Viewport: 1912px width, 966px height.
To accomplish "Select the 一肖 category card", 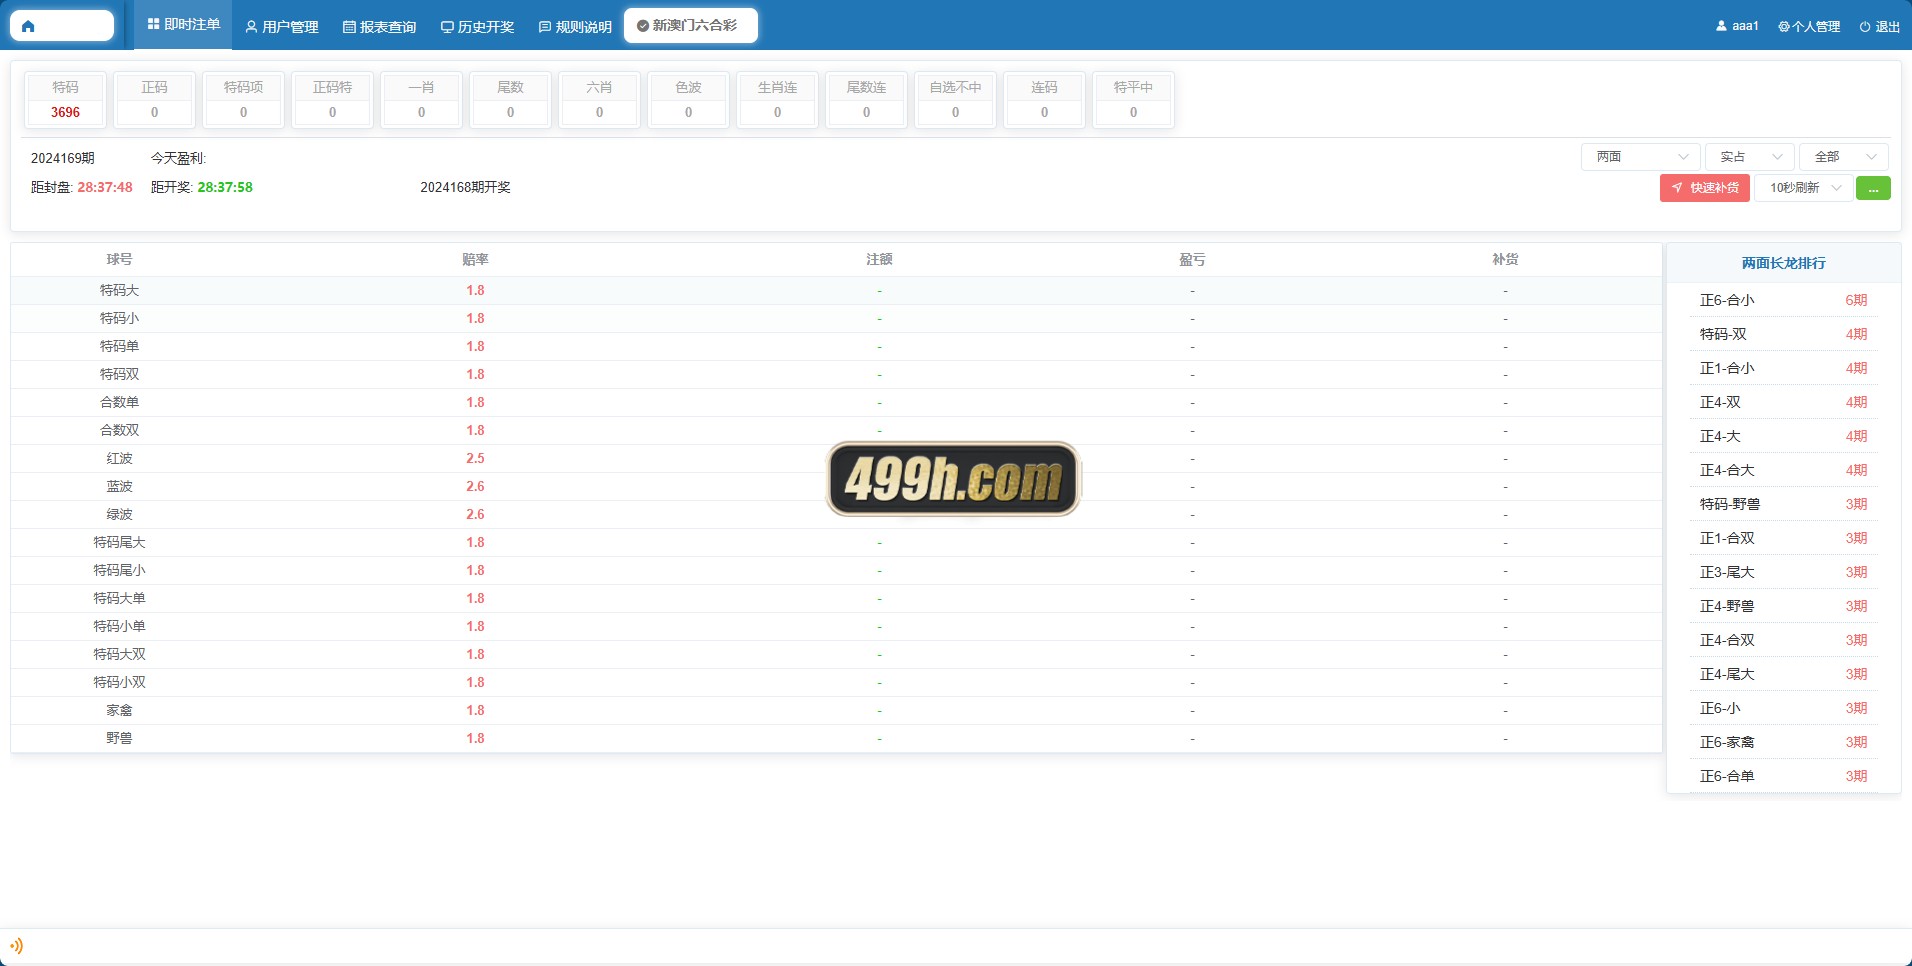I will tap(421, 100).
